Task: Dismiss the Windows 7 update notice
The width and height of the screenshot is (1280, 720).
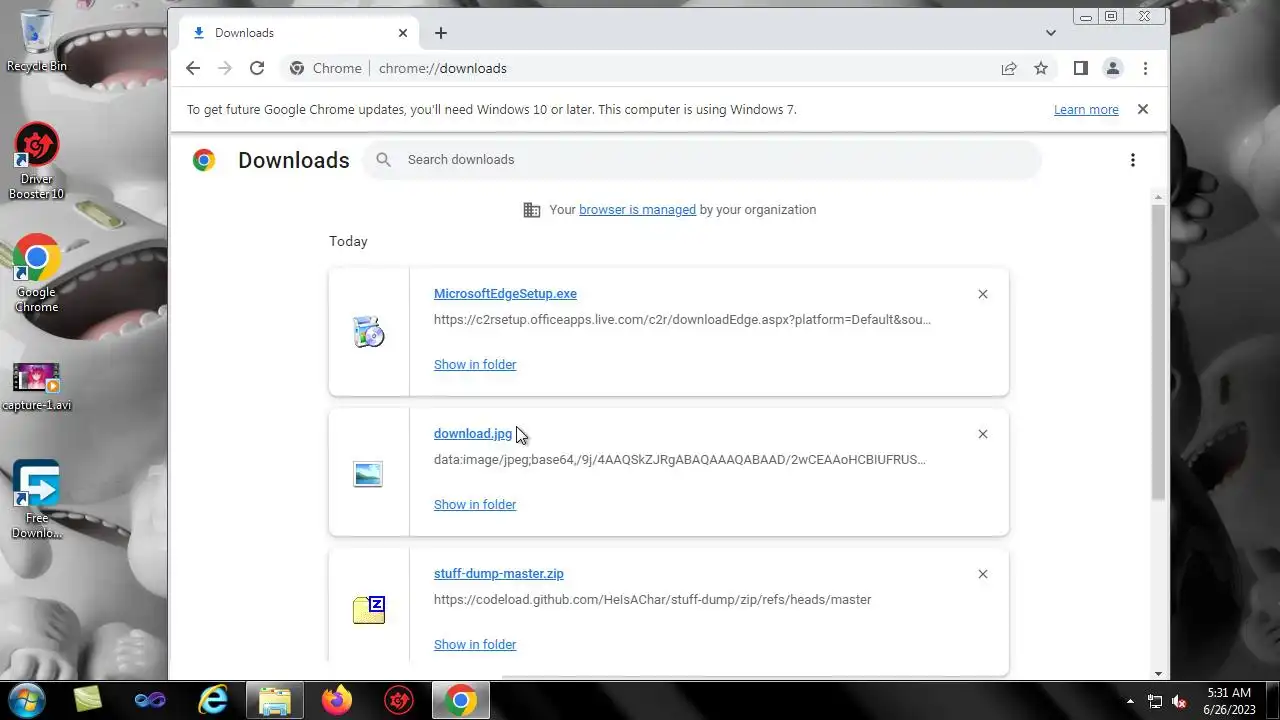Action: (x=1143, y=109)
